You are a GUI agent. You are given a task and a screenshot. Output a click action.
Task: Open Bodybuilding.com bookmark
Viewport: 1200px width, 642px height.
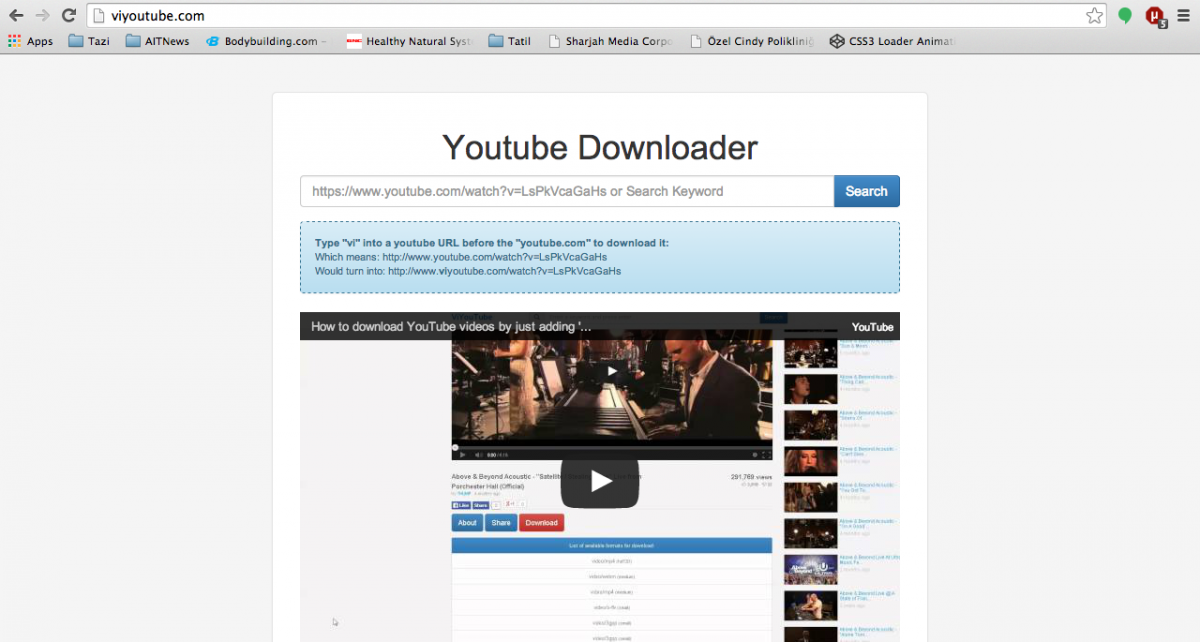tap(268, 41)
